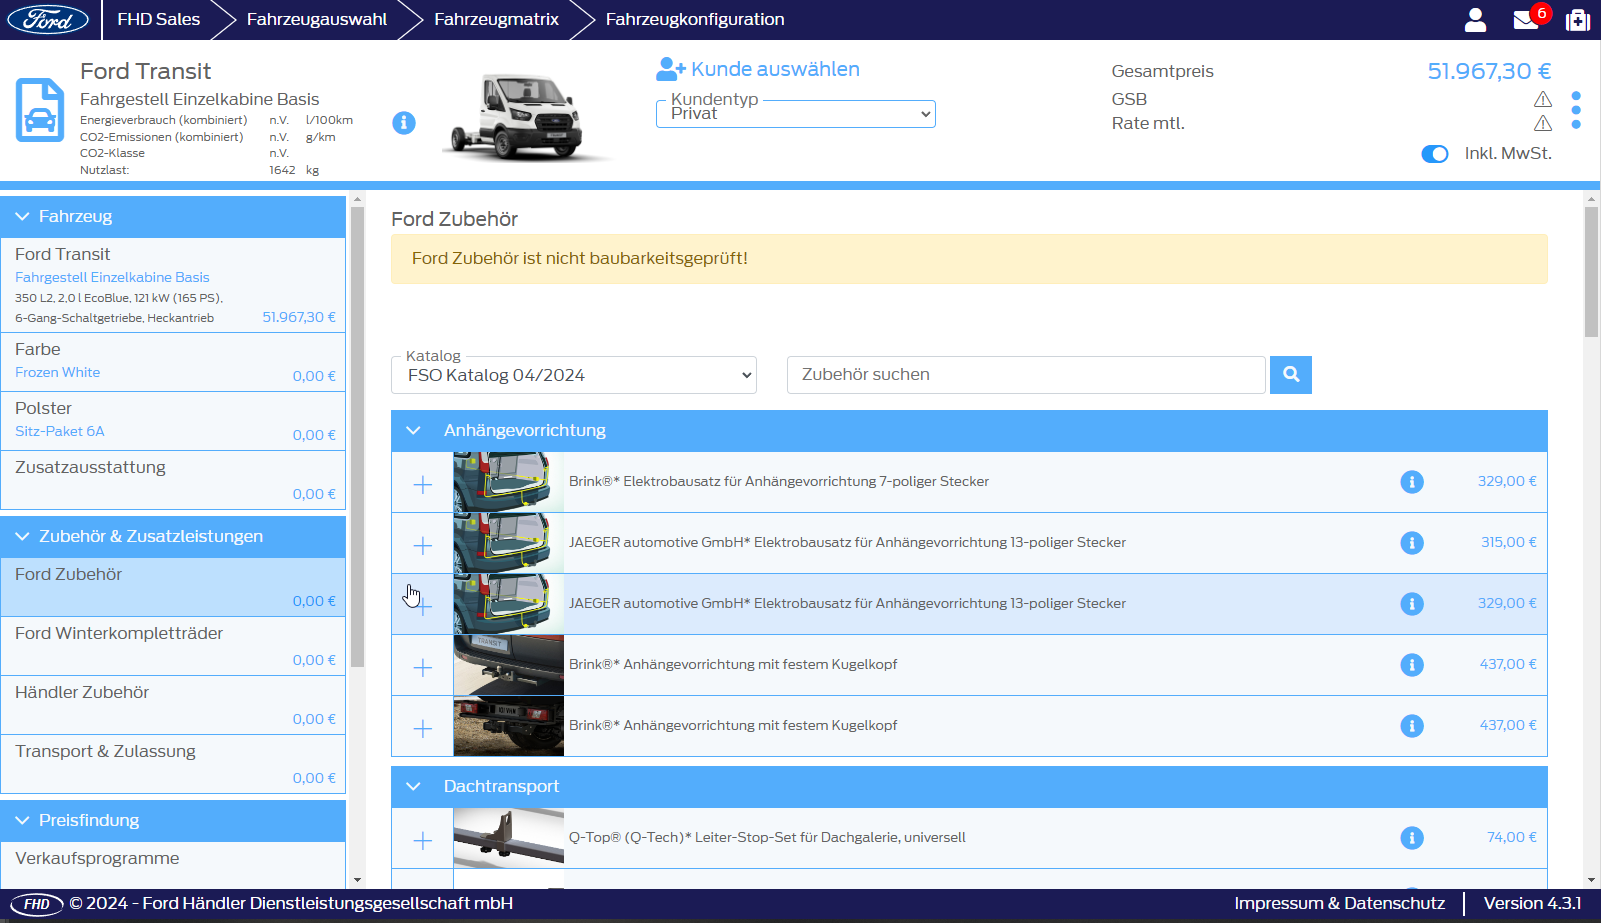Click Fahrgestell Einzelkabine Basis link in sidebar
The height and width of the screenshot is (923, 1601).
pos(112,277)
